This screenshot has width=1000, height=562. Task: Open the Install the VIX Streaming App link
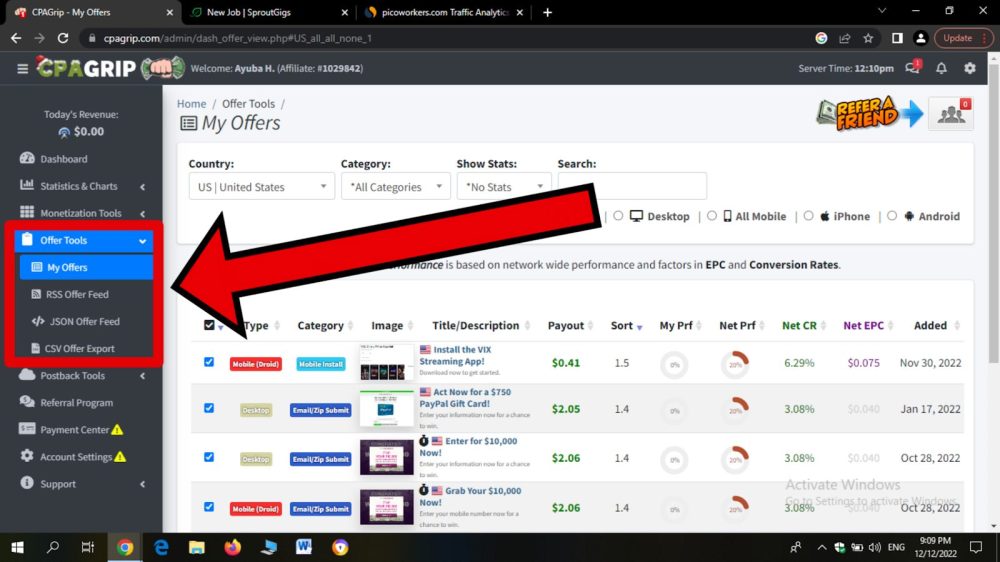coord(462,355)
